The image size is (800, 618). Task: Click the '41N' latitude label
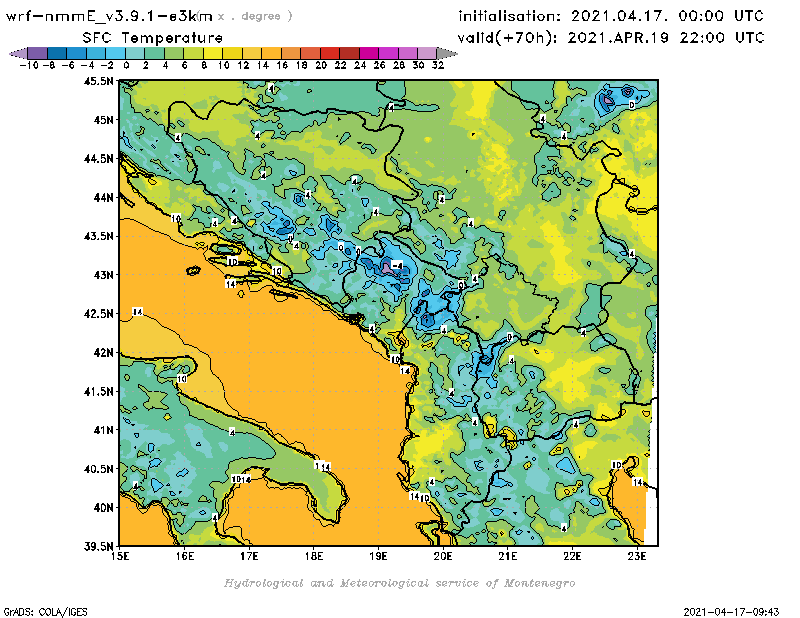tap(103, 430)
